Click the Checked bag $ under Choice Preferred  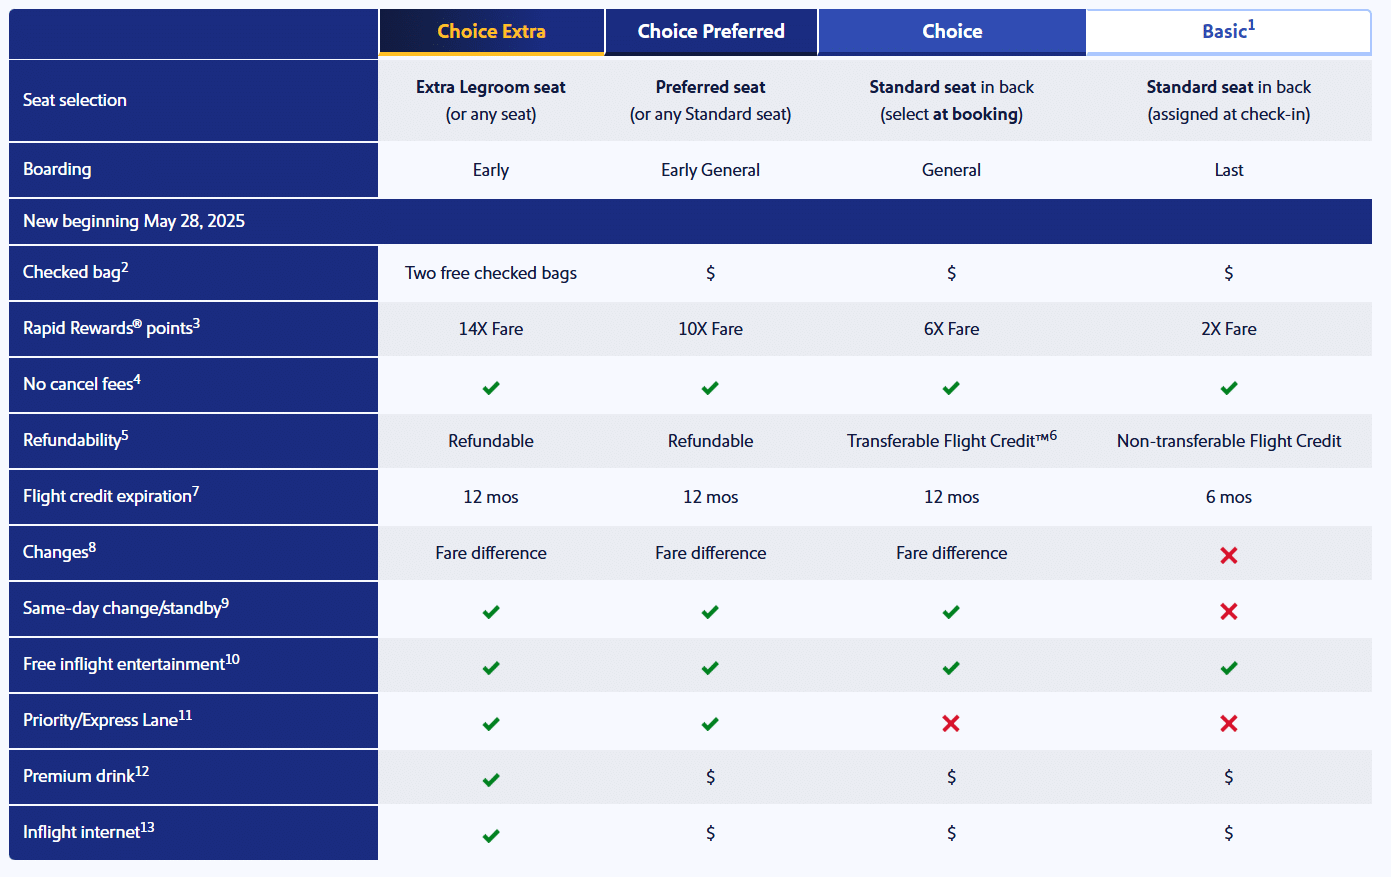(x=710, y=273)
